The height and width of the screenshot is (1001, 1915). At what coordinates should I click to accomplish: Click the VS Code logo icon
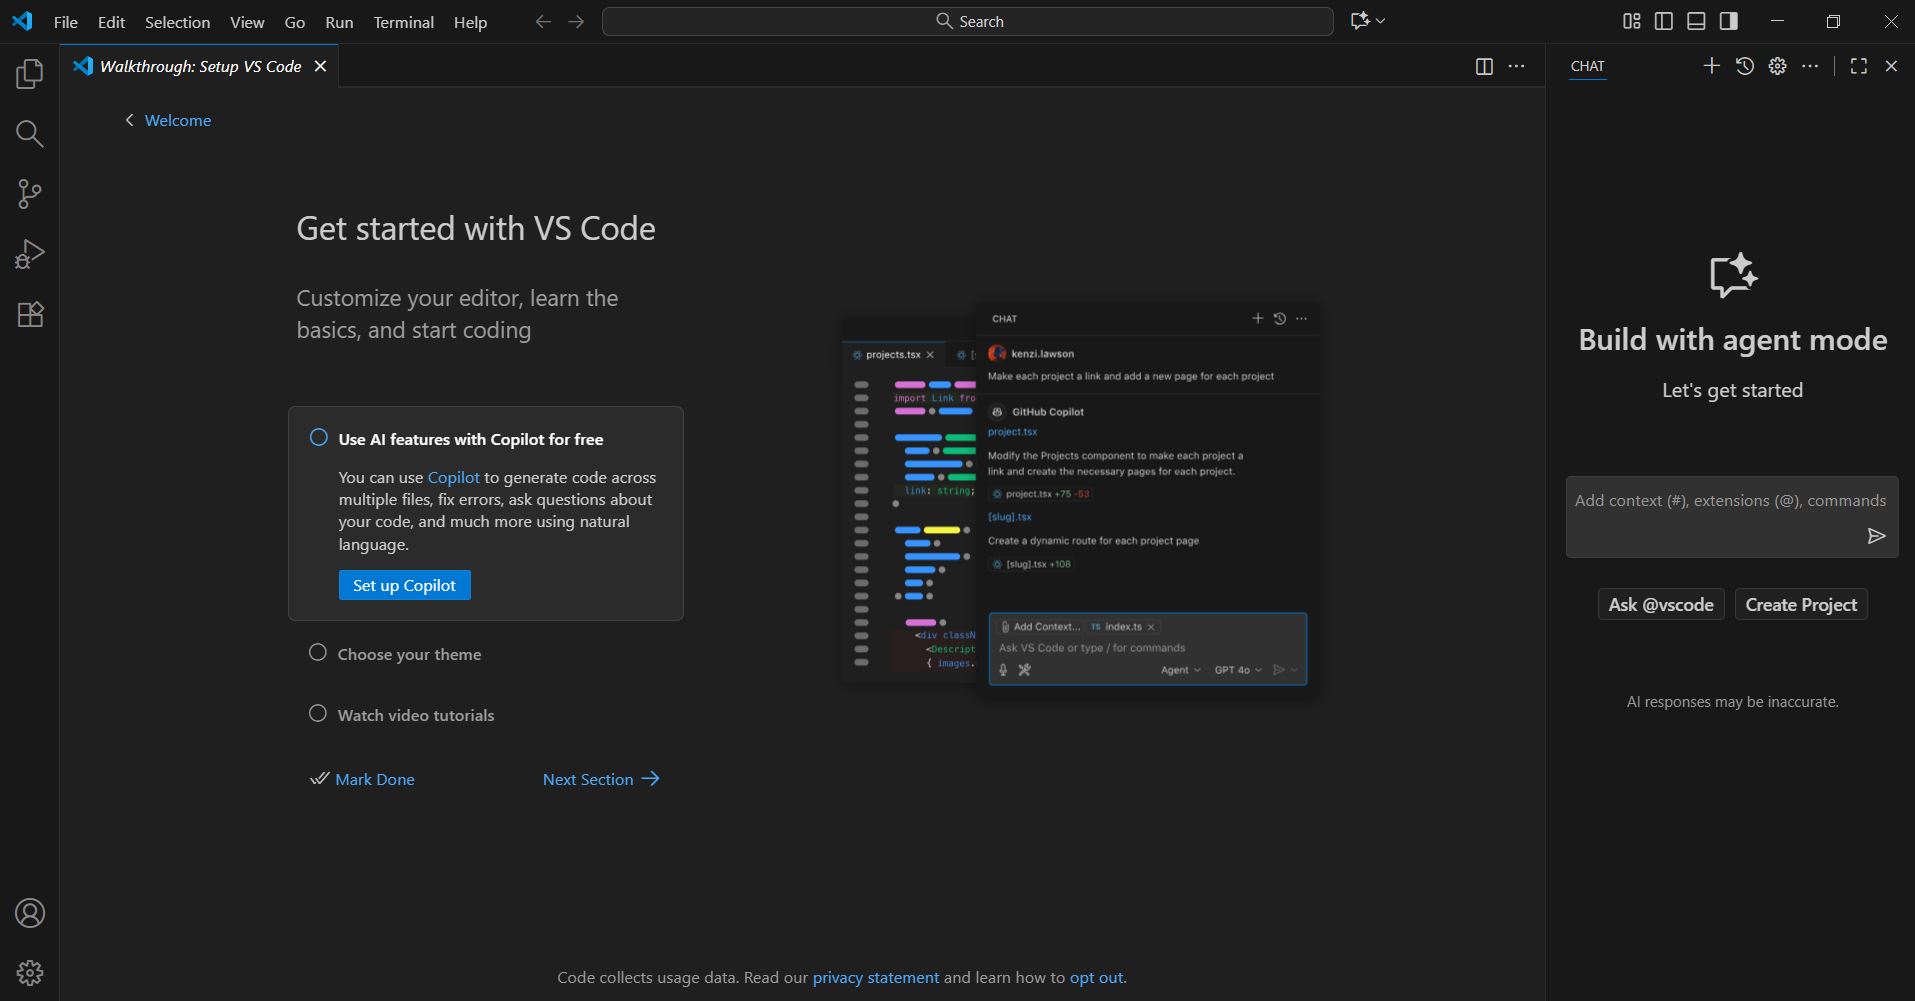[x=22, y=21]
